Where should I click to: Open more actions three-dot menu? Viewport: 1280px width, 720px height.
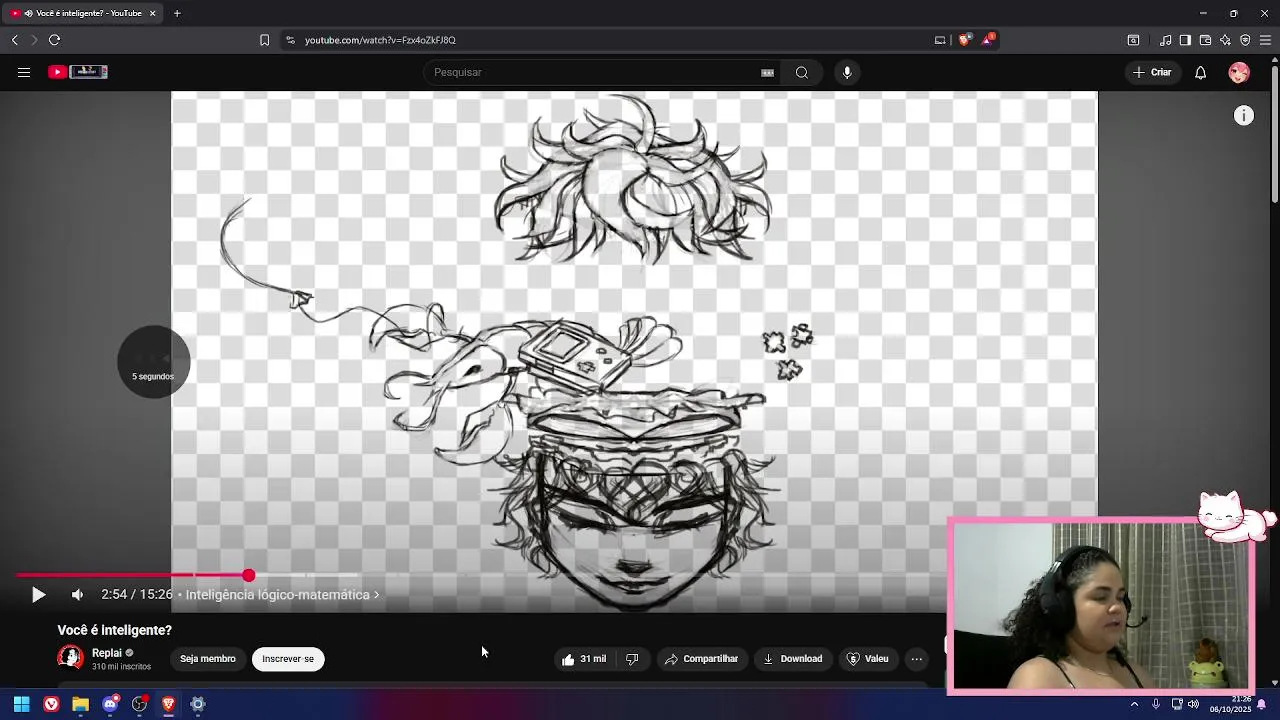pos(917,659)
